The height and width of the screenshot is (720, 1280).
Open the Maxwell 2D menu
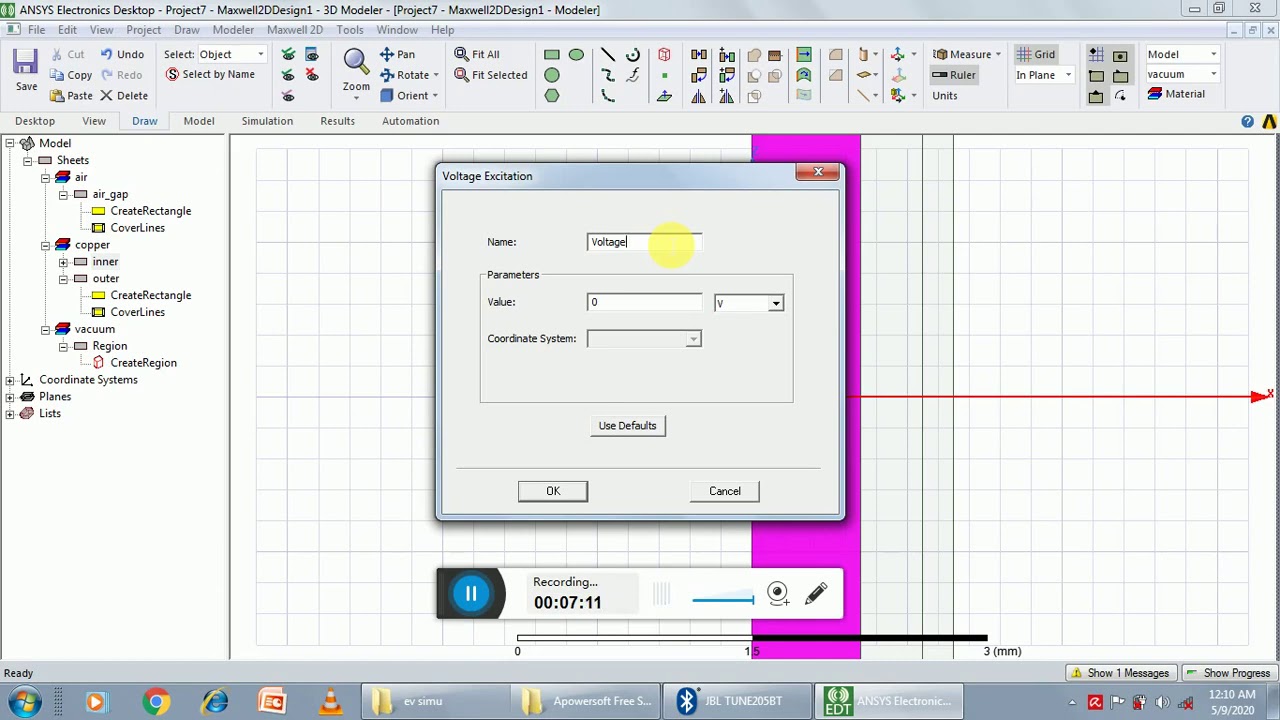coord(294,30)
